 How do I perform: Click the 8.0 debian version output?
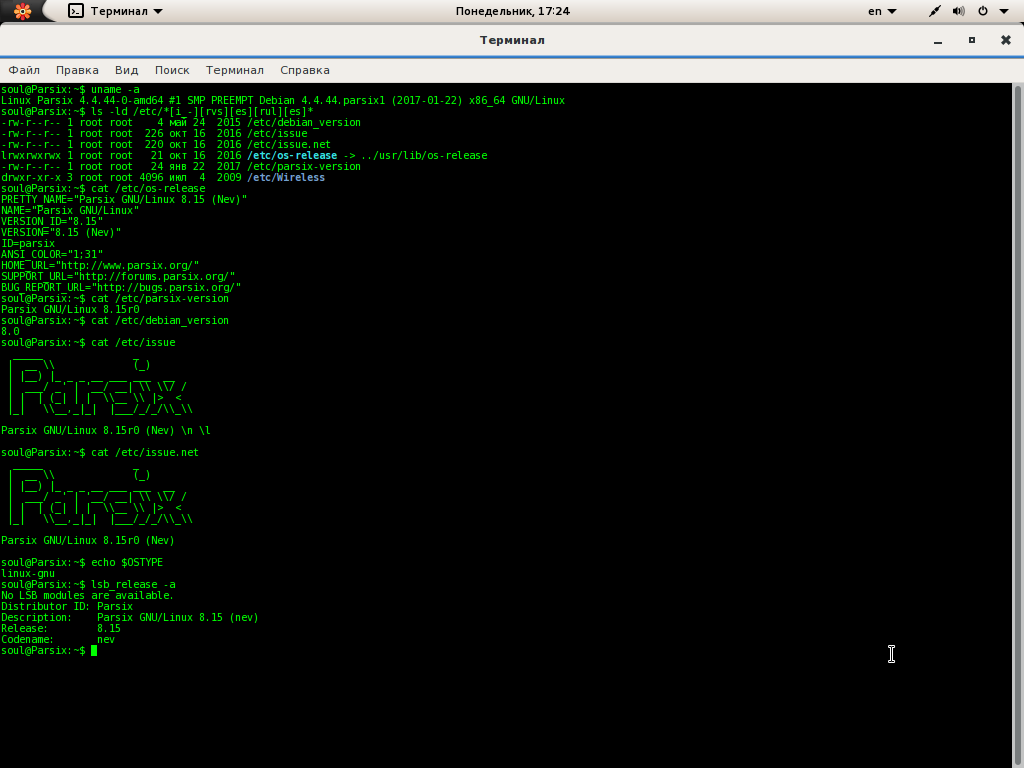pos(10,332)
